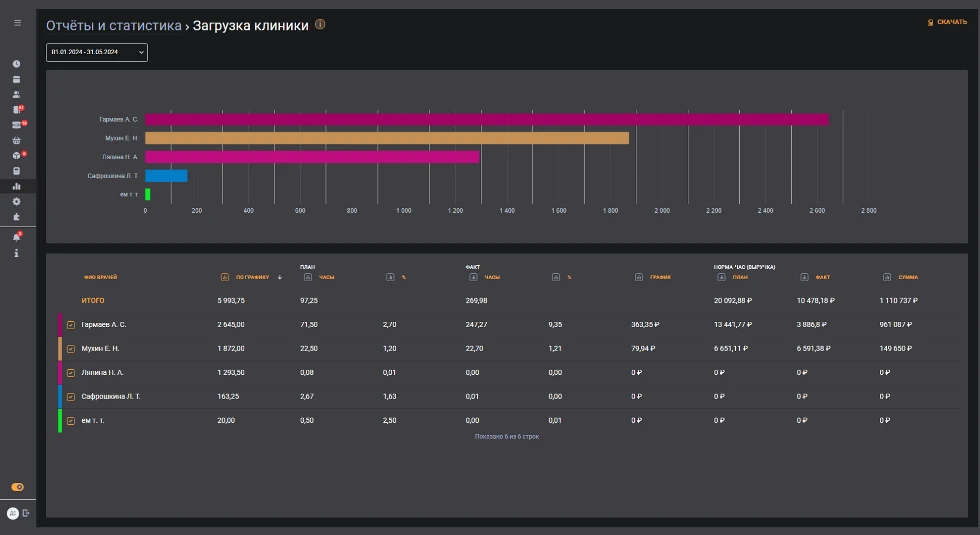This screenshot has width=980, height=535.
Task: Uncheck the Гармаев А. С. row checkbox
Action: 71,325
